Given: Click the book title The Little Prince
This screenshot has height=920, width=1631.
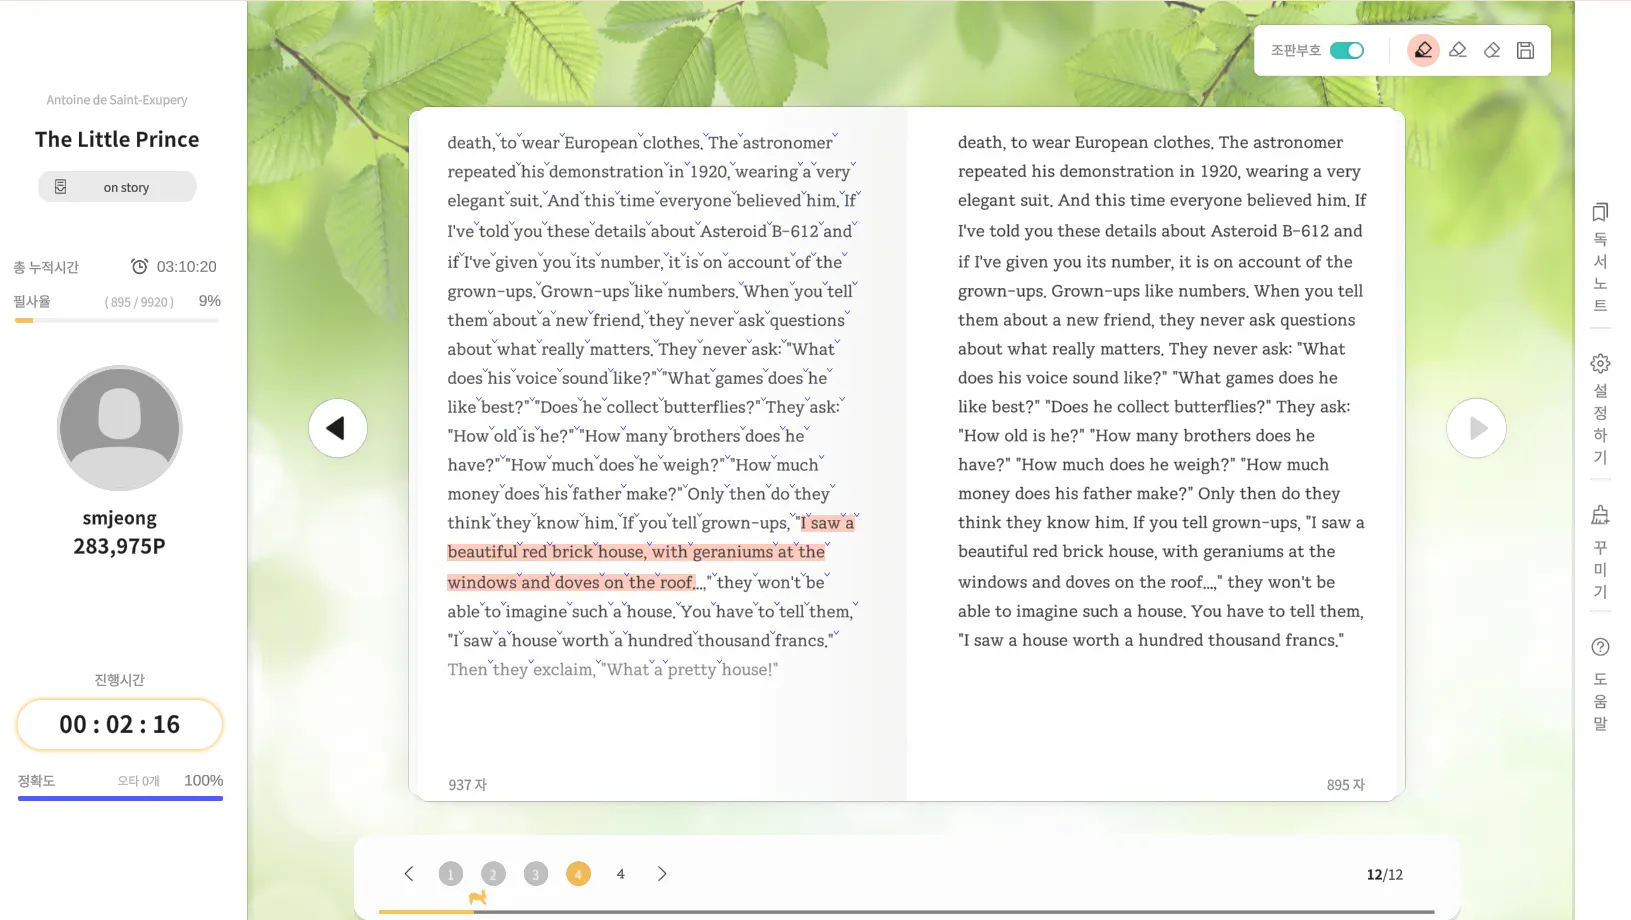Looking at the screenshot, I should tap(117, 139).
